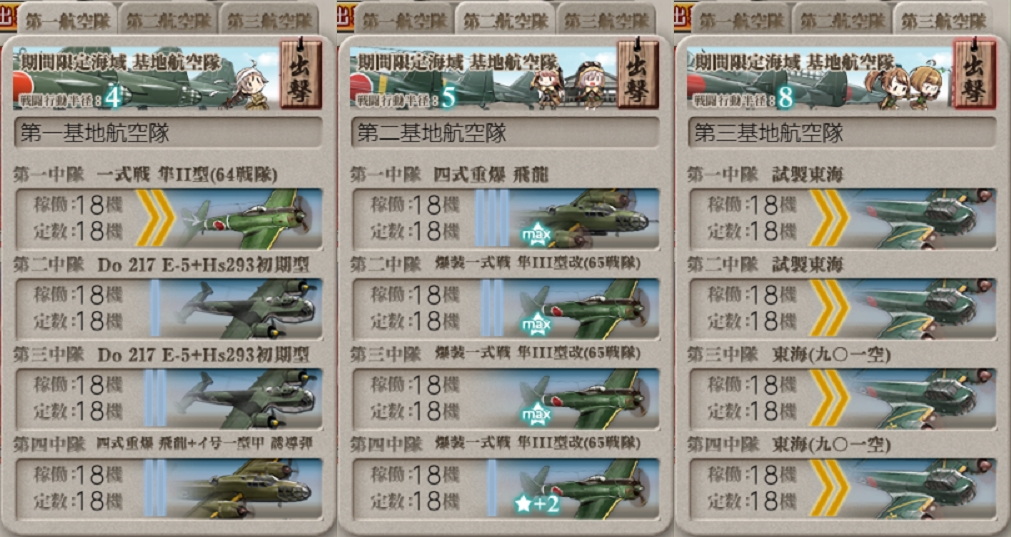This screenshot has height=537, width=1011.
Task: Click the 第二基地航空隊 name field
Action: [506, 133]
